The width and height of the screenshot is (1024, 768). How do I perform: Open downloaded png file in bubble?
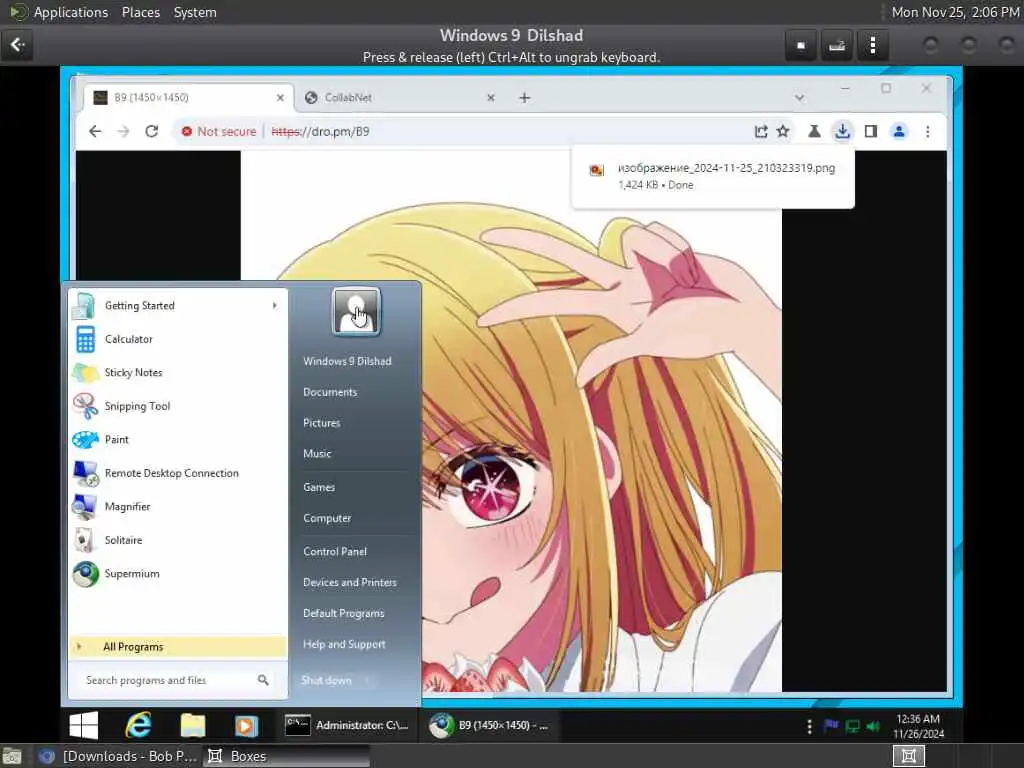pyautogui.click(x=712, y=176)
